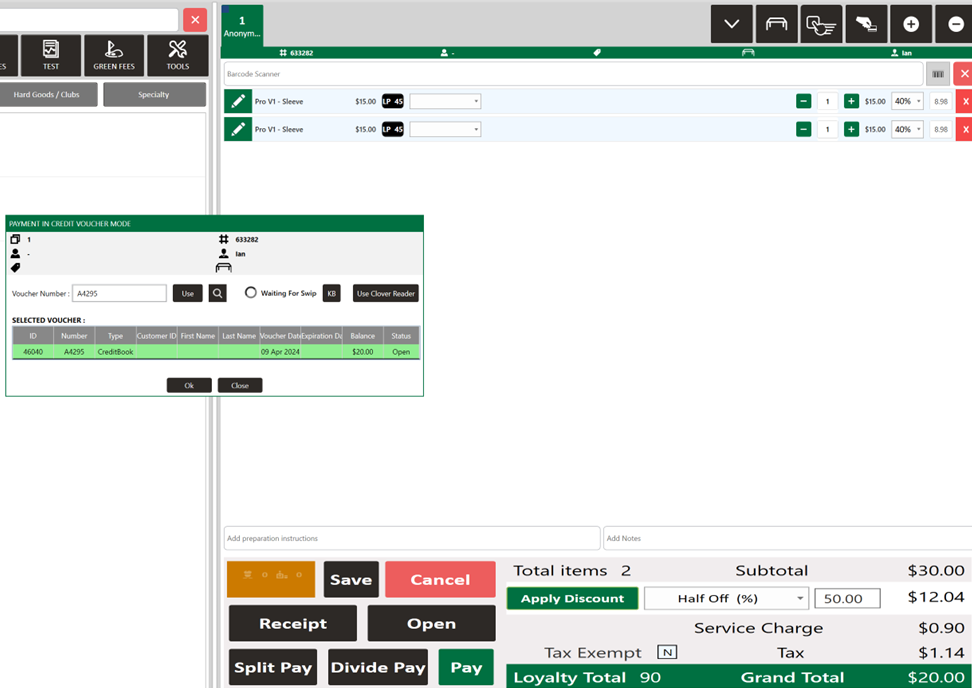
Task: Clear search with red X button
Action: [x=195, y=20]
